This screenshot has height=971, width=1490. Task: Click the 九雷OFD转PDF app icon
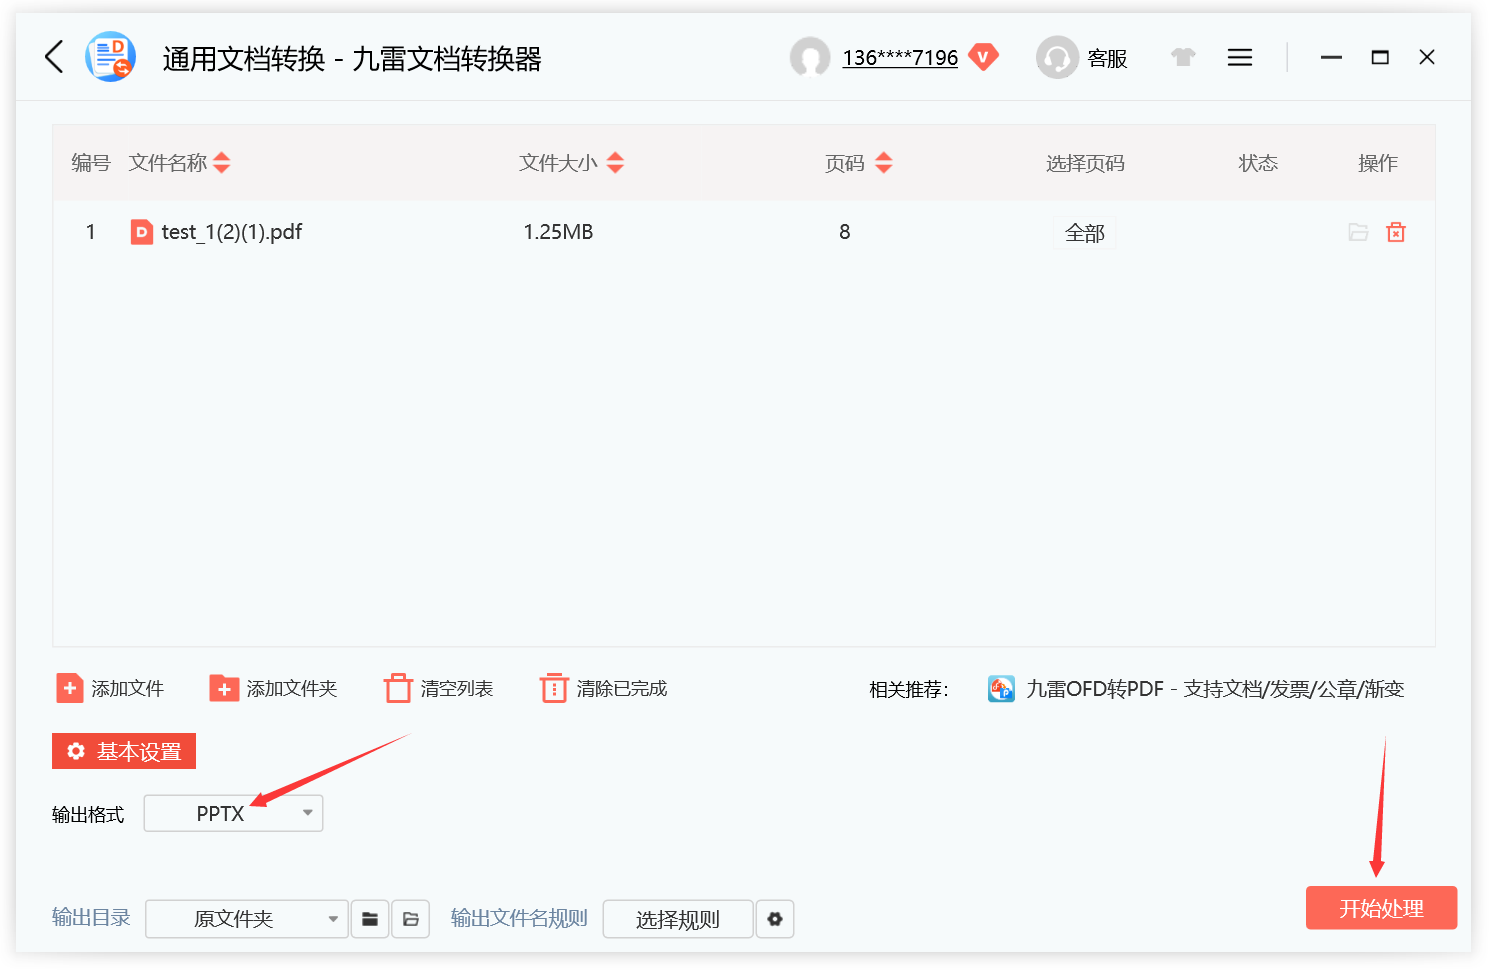(1001, 689)
